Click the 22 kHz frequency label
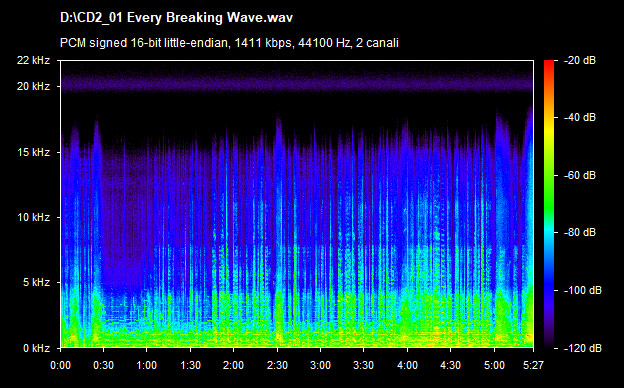The image size is (624, 388). (x=33, y=60)
